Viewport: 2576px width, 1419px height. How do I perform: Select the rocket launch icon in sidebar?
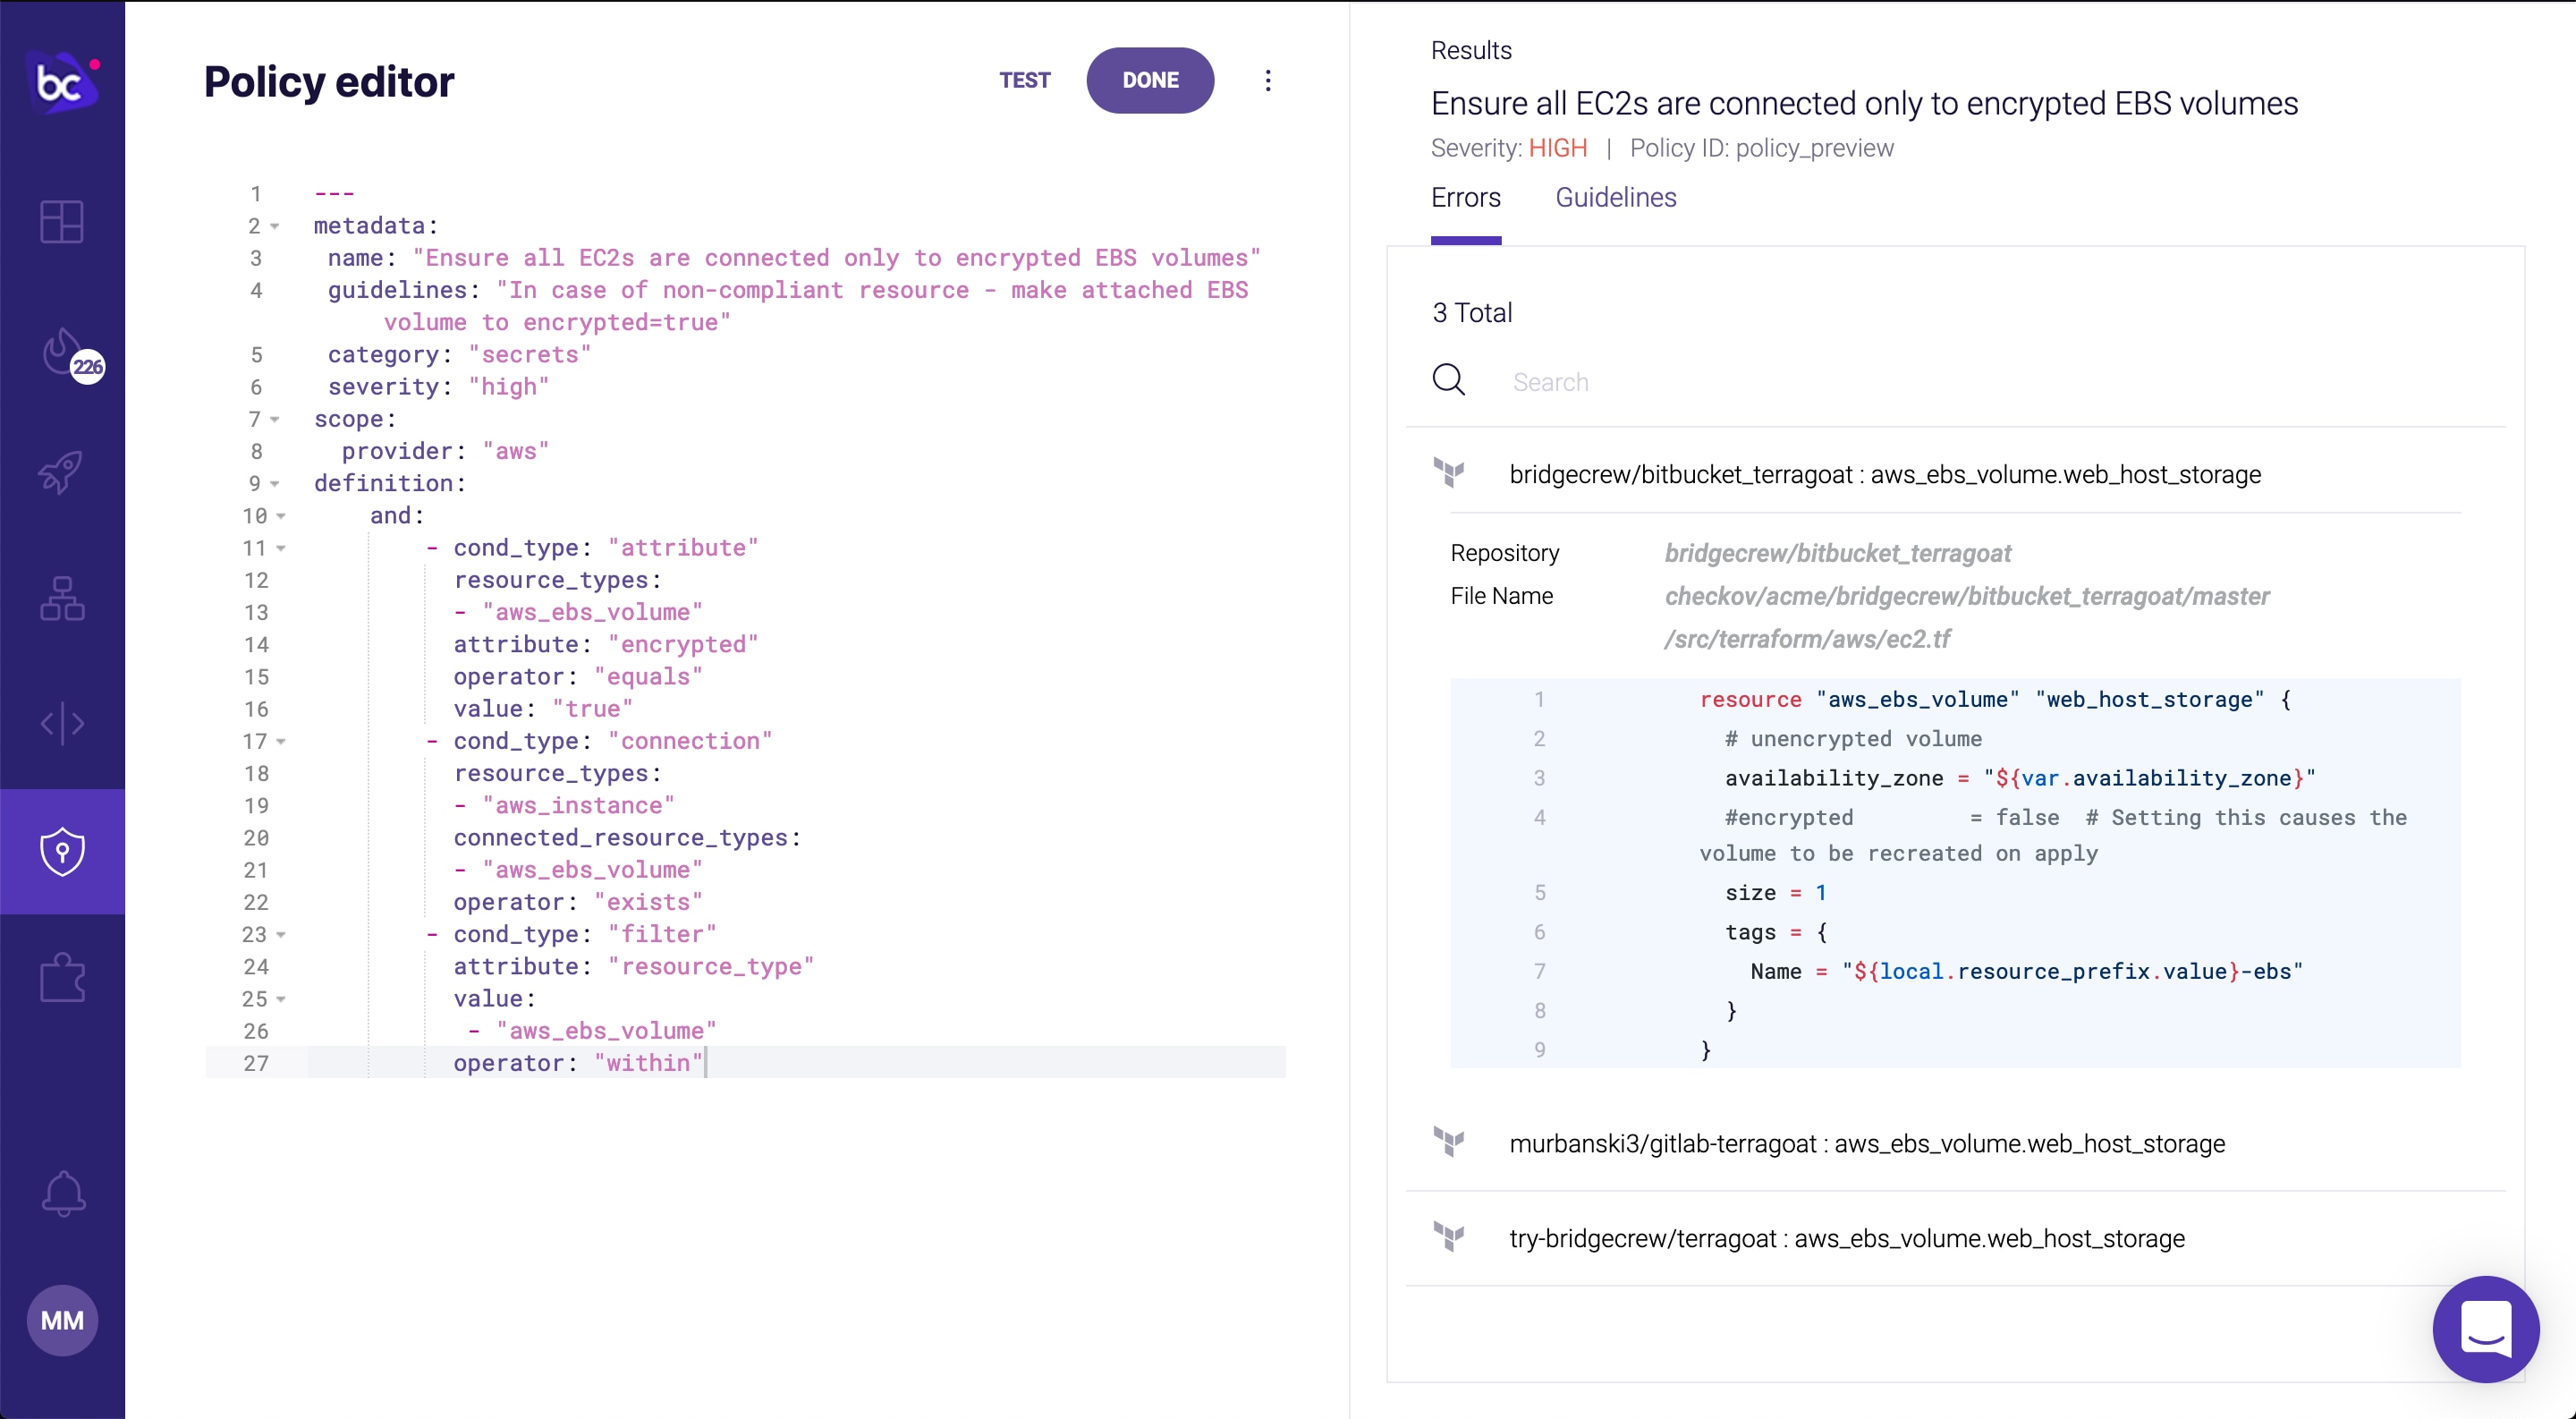pyautogui.click(x=62, y=472)
